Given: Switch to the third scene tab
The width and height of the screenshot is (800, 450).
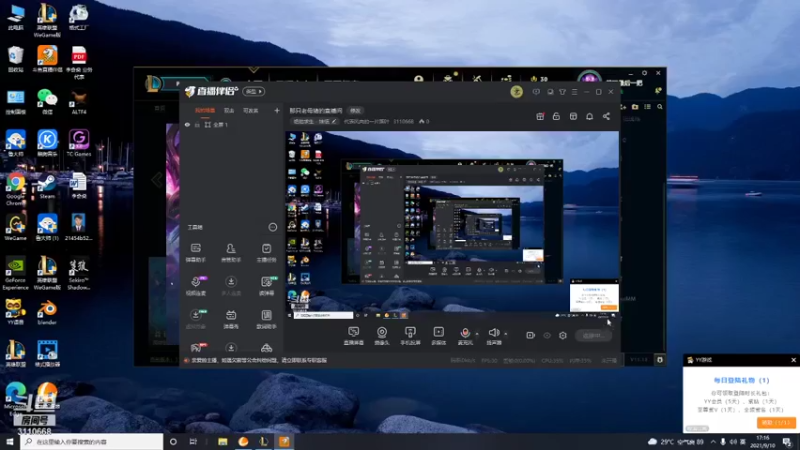Looking at the screenshot, I should (251, 111).
